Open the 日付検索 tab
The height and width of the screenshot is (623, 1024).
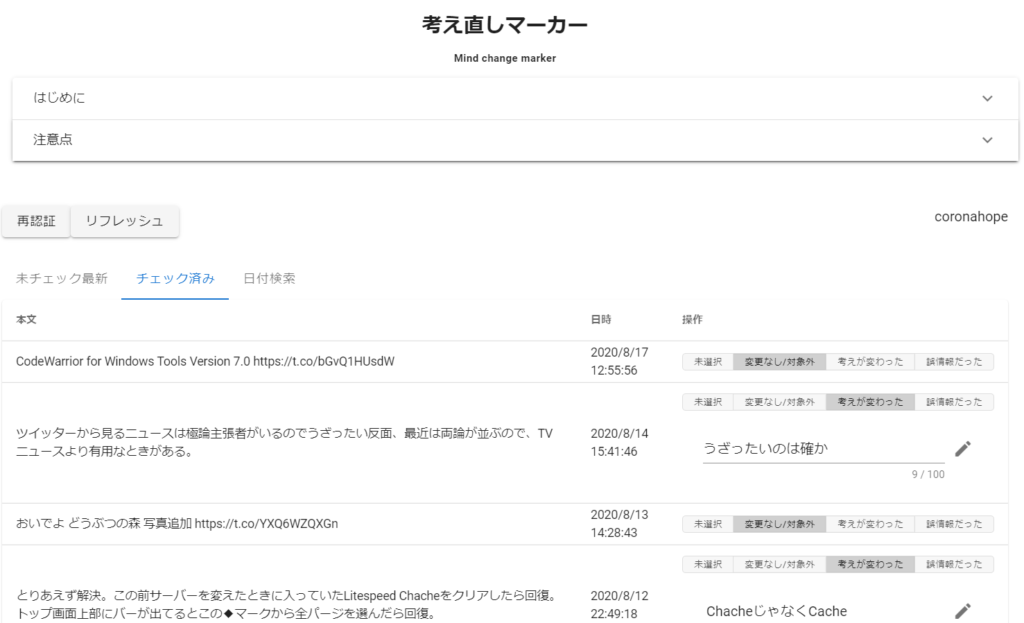click(x=269, y=278)
